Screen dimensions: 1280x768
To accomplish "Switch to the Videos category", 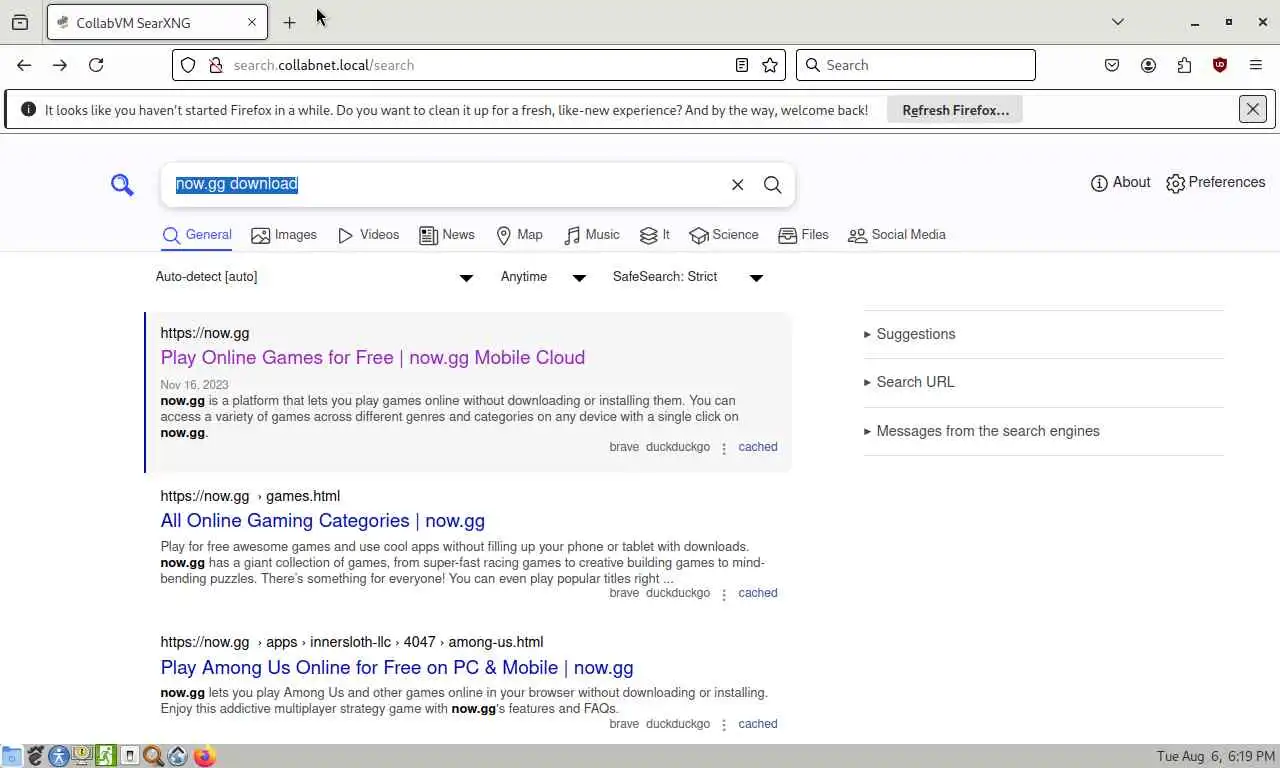I will (368, 235).
